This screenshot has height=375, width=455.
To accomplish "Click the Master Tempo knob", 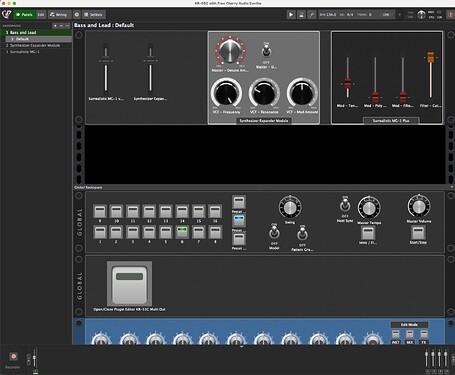I will point(369,207).
